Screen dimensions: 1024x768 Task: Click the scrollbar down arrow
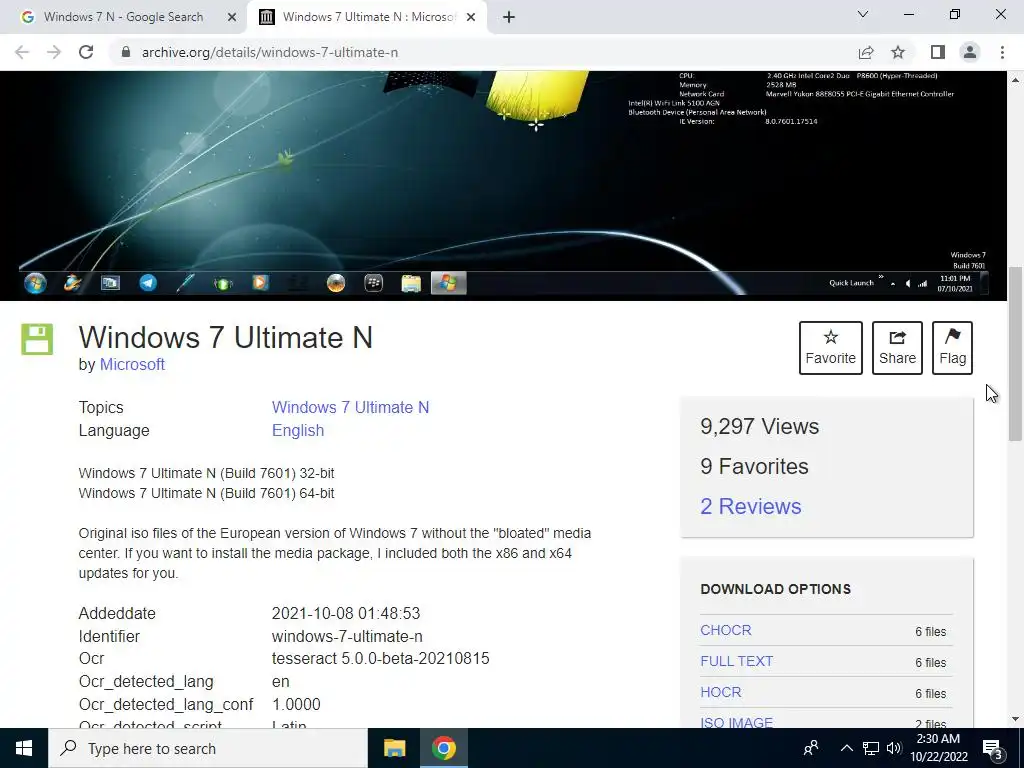[1015, 719]
